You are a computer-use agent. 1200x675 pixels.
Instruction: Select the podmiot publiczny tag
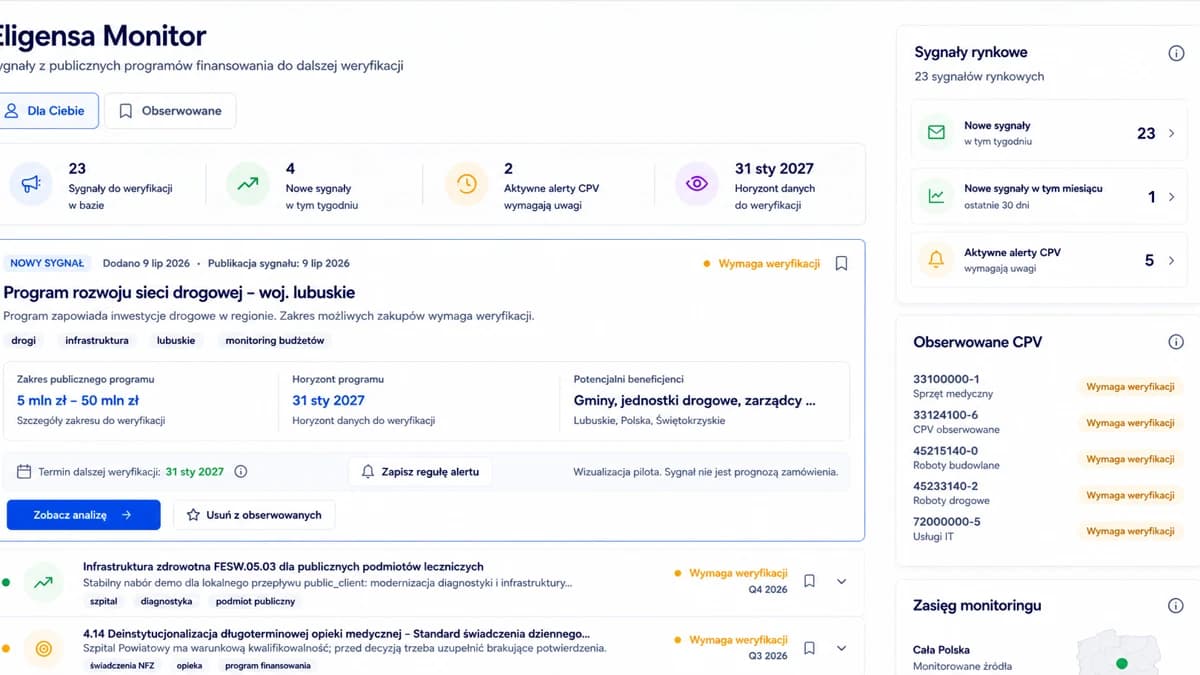[255, 601]
